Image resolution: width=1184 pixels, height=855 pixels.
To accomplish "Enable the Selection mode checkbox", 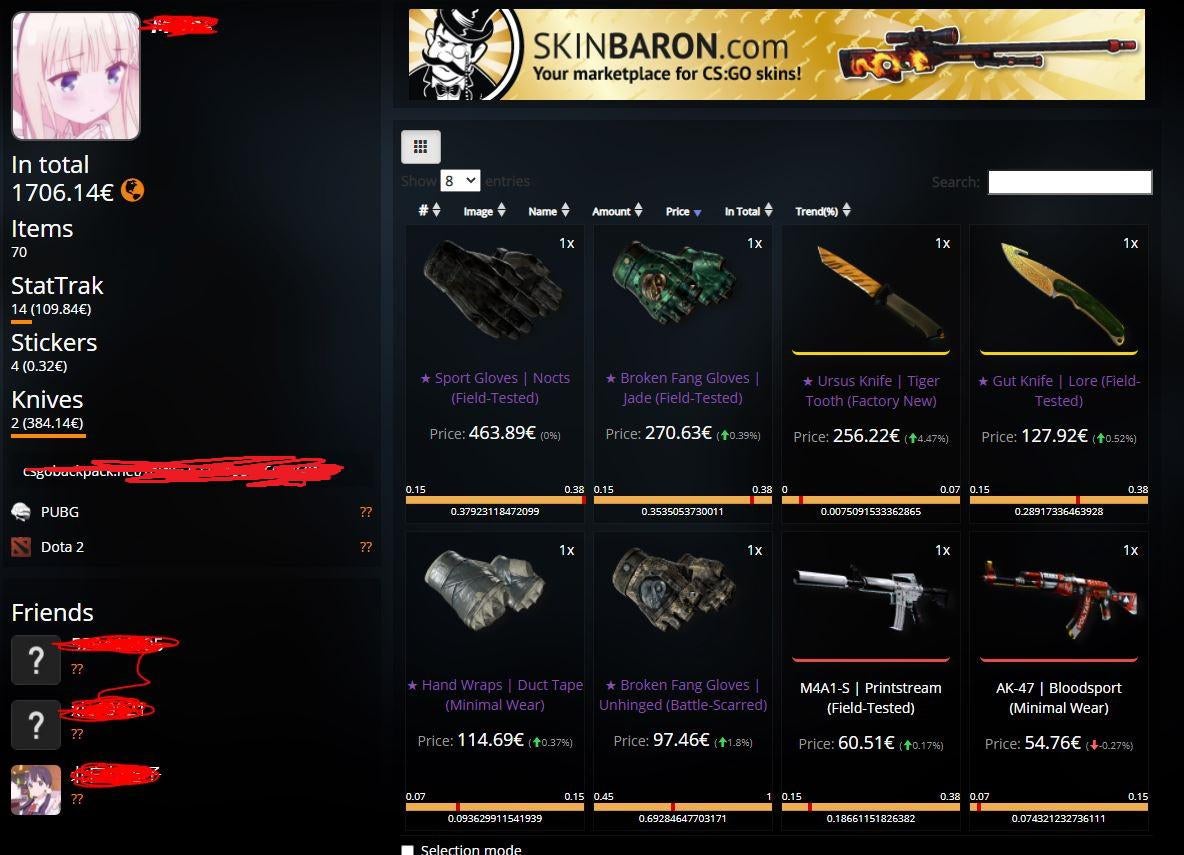I will tap(408, 850).
